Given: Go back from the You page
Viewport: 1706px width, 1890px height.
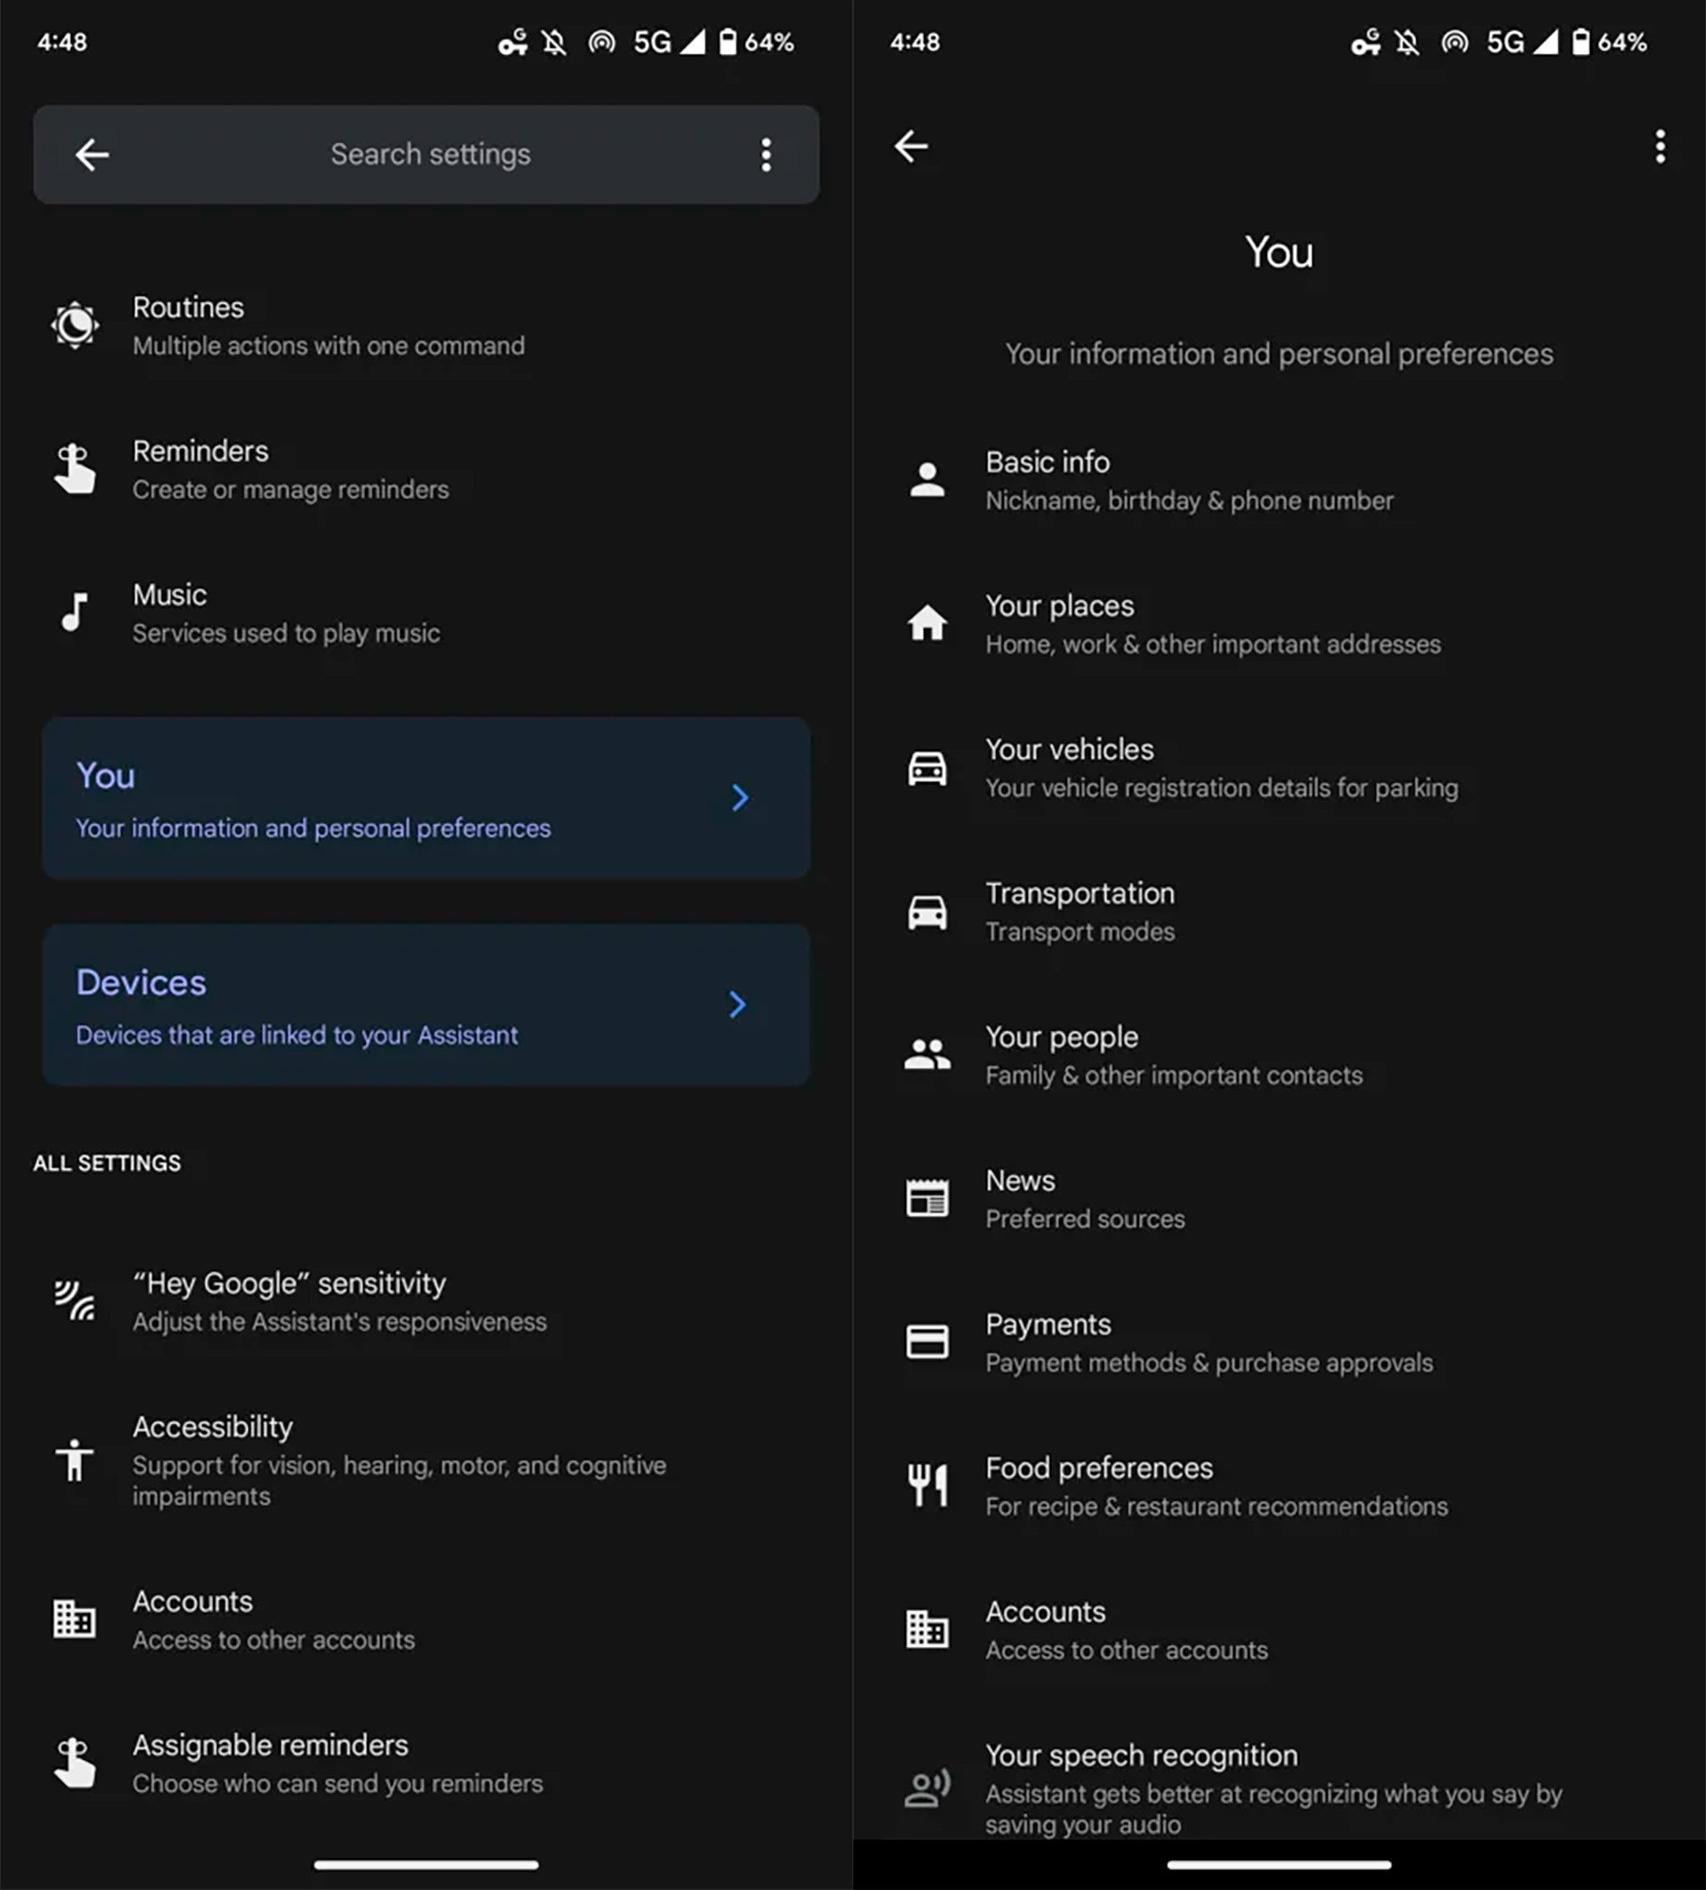Looking at the screenshot, I should click(x=911, y=147).
